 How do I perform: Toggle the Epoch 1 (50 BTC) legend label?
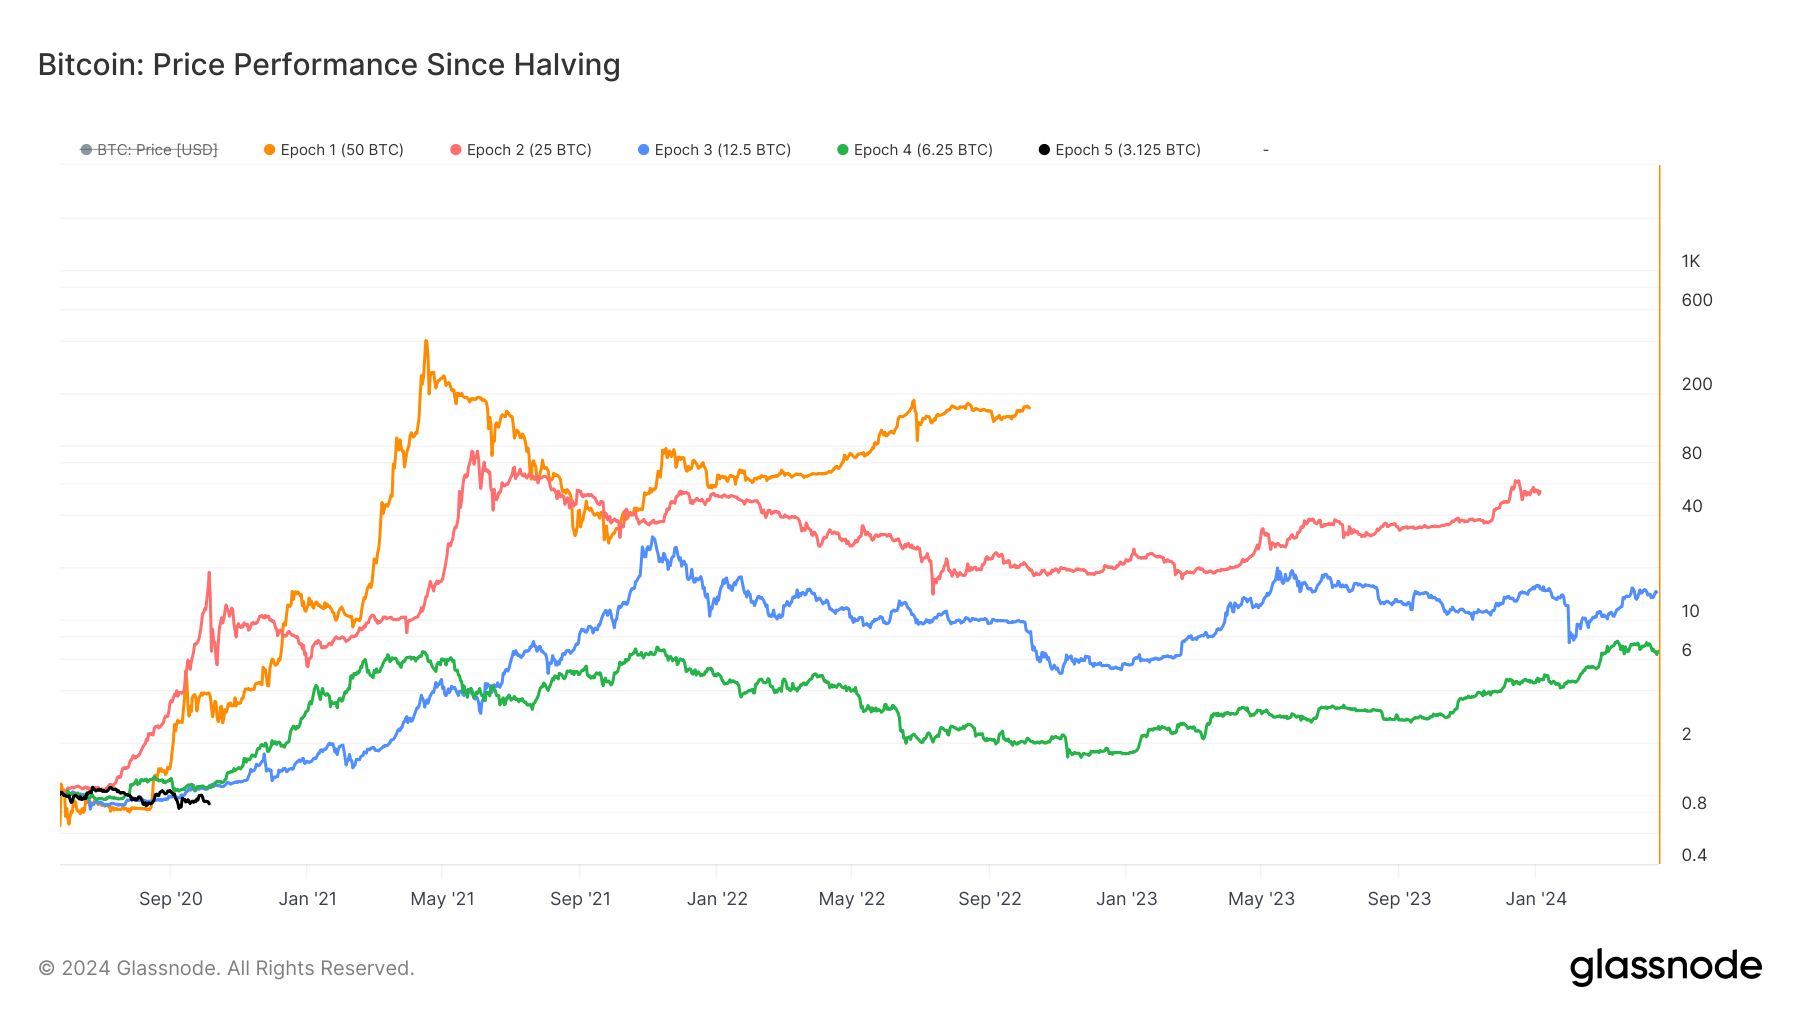(342, 150)
